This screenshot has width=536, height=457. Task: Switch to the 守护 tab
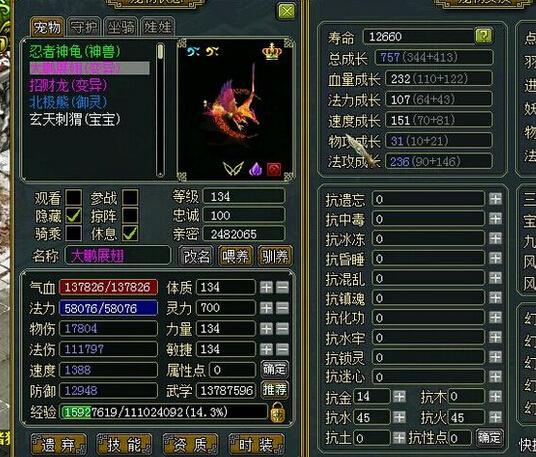pos(84,27)
